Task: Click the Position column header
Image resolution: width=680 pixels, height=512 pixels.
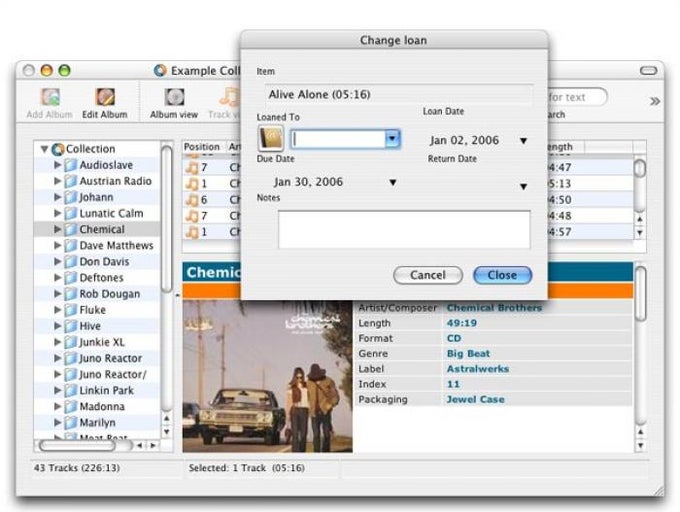Action: coord(202,147)
